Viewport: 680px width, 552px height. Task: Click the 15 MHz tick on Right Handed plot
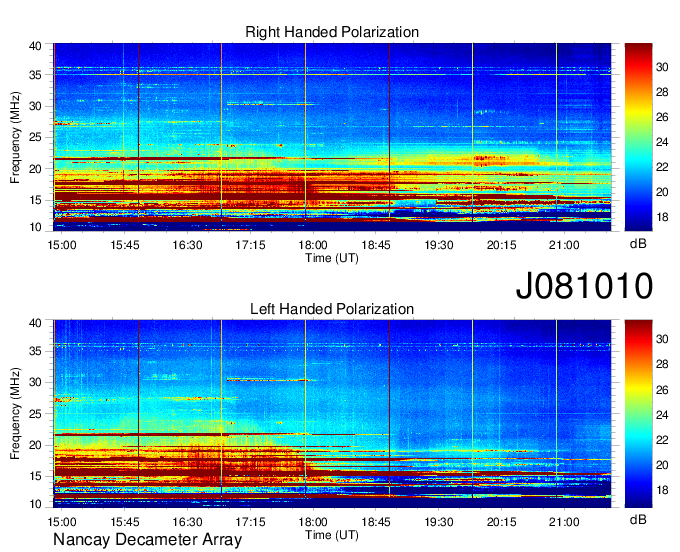pos(35,200)
